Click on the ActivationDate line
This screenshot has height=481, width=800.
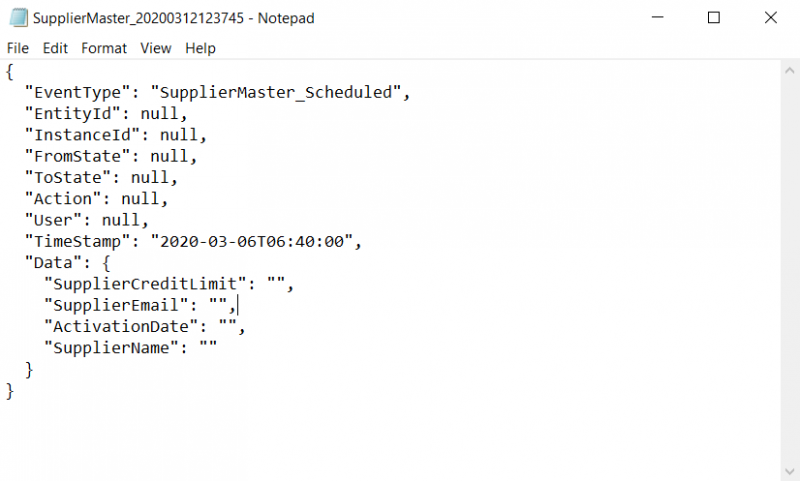pos(145,326)
